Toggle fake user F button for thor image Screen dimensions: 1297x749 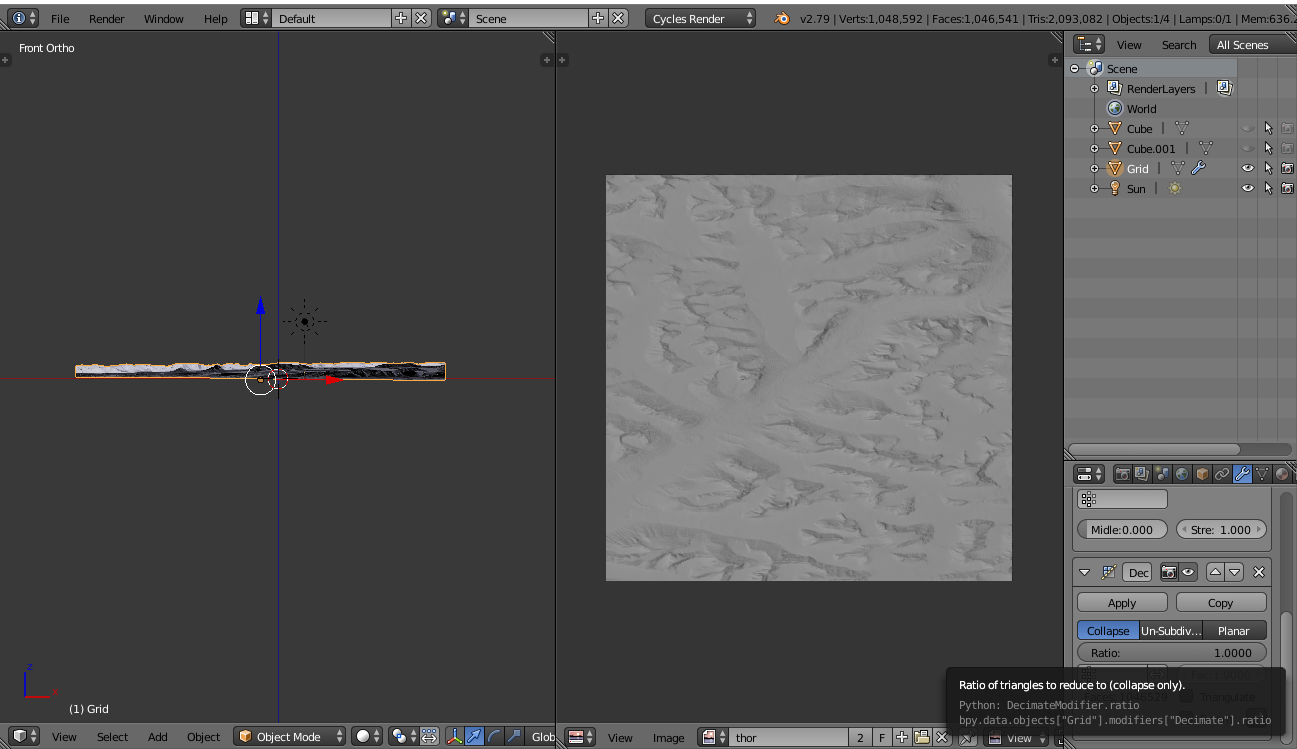pos(882,737)
